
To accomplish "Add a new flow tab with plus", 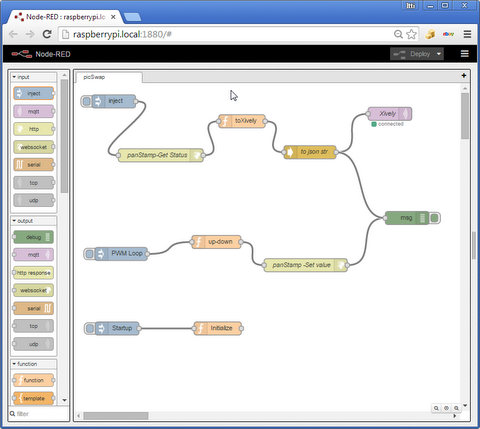I will tap(464, 76).
